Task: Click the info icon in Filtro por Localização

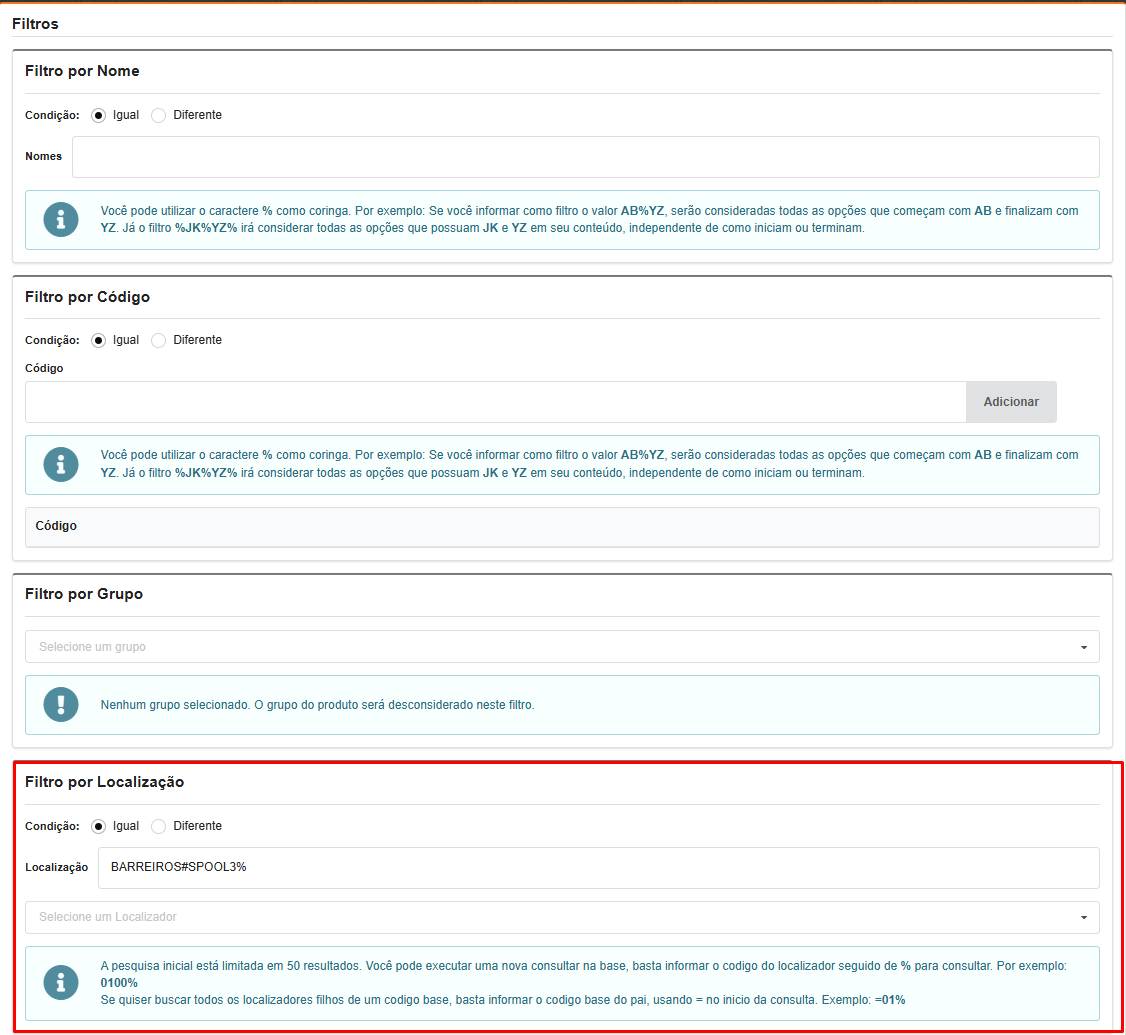Action: click(x=61, y=983)
